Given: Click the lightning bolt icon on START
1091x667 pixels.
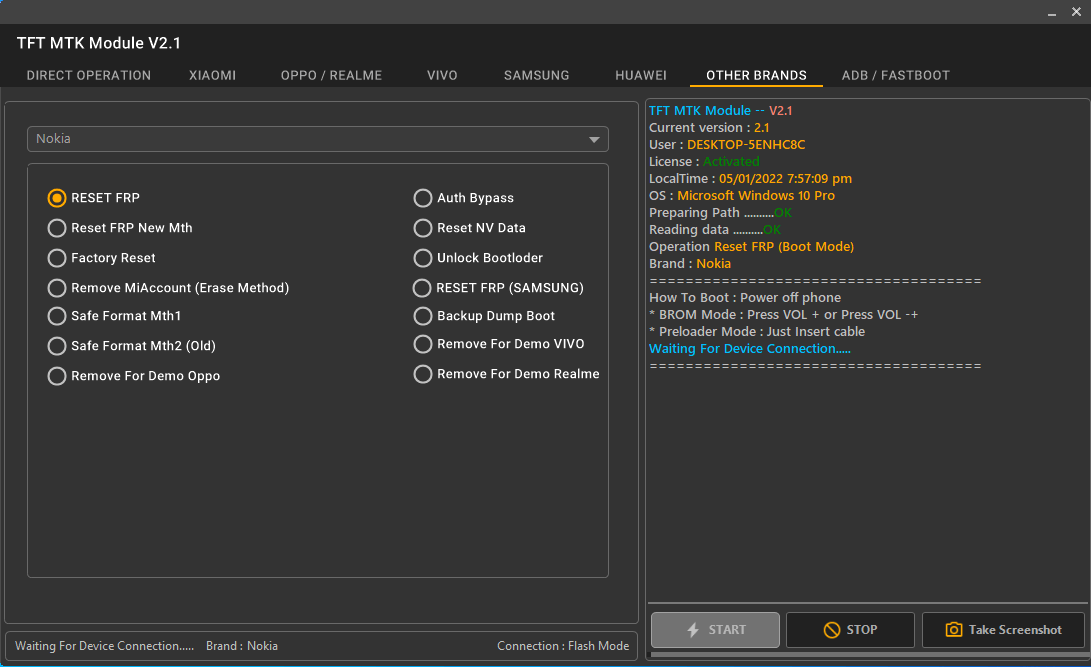Looking at the screenshot, I should [695, 630].
